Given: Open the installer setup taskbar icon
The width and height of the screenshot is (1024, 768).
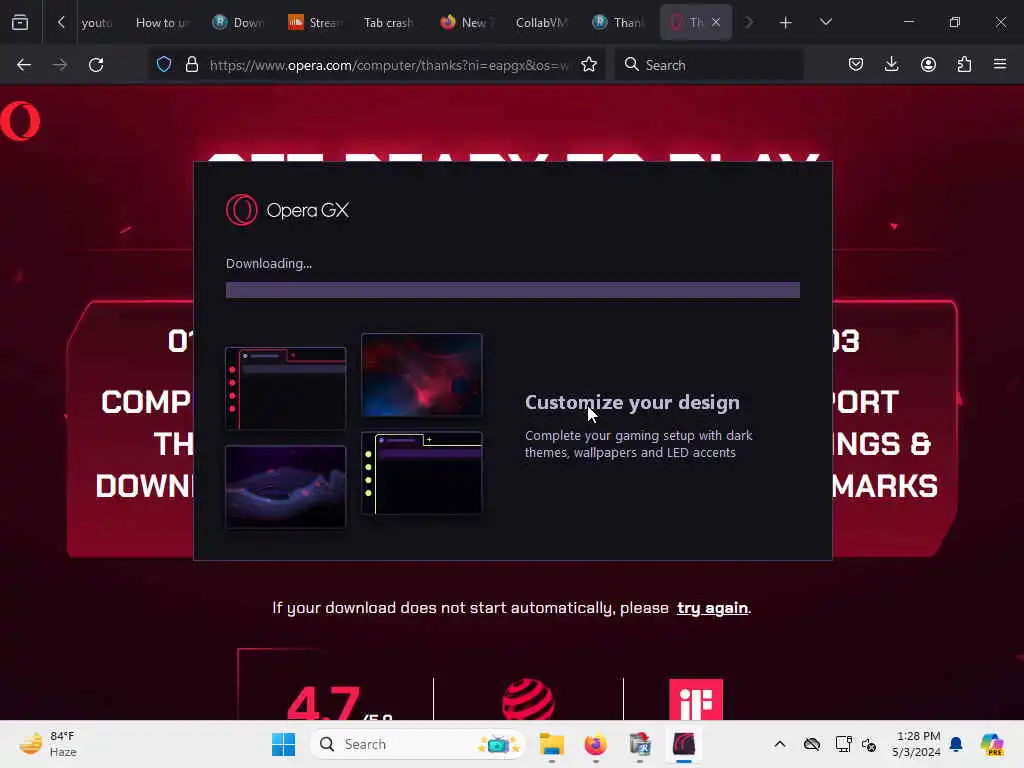Looking at the screenshot, I should pos(640,744).
